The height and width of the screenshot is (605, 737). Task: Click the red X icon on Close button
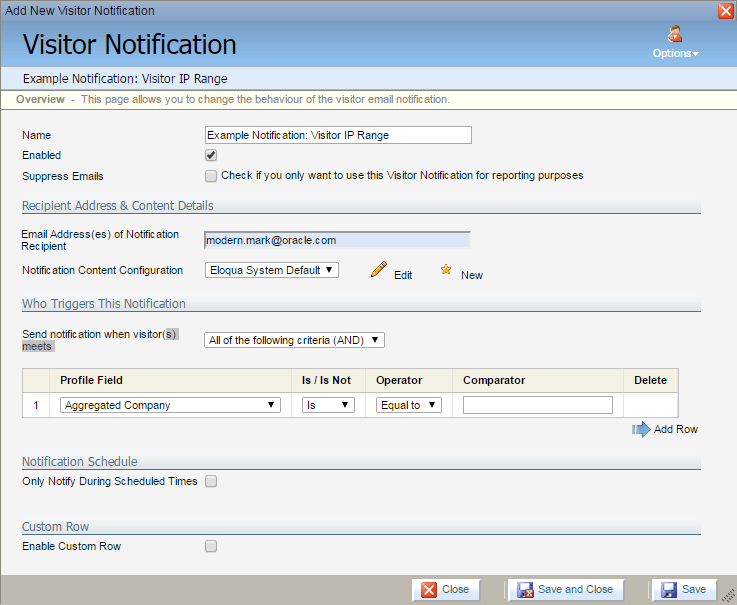coord(429,589)
